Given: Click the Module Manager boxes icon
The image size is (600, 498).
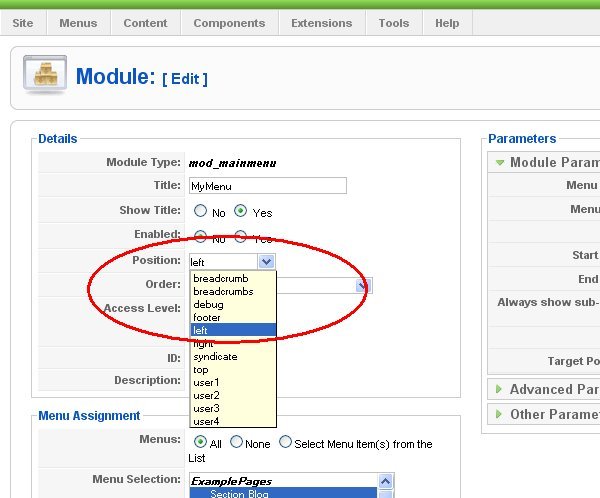Looking at the screenshot, I should (45, 74).
